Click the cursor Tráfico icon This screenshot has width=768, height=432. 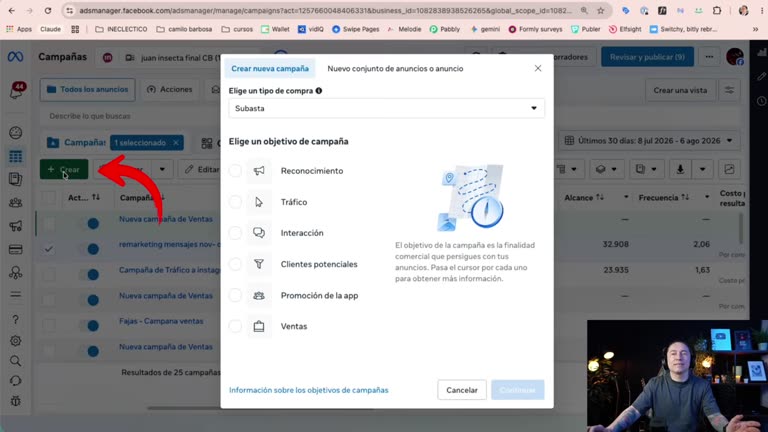click(x=259, y=202)
